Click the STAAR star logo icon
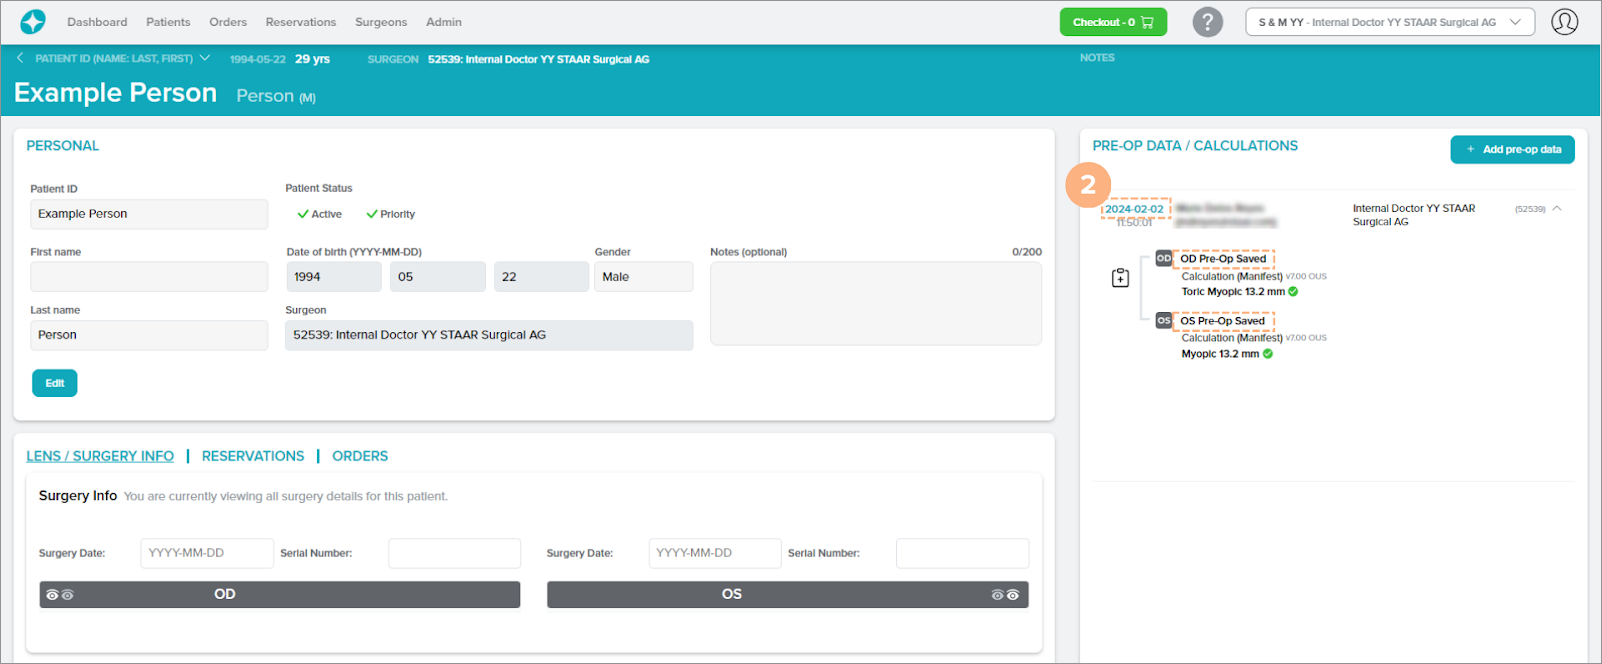The height and width of the screenshot is (664, 1602). (x=33, y=22)
